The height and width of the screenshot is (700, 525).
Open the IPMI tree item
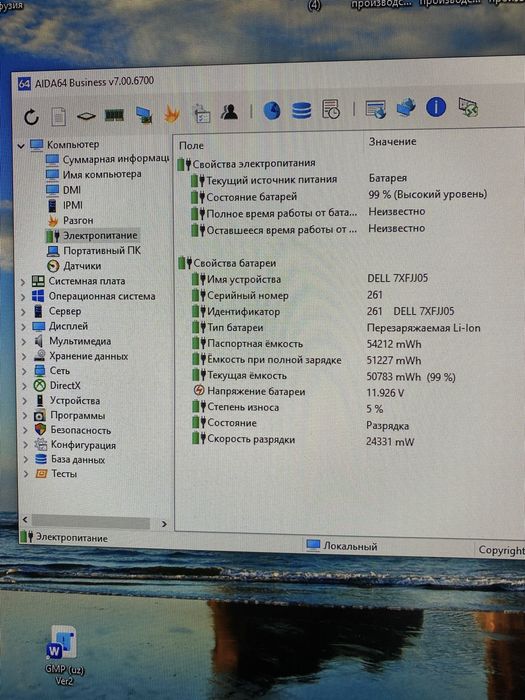click(x=65, y=205)
